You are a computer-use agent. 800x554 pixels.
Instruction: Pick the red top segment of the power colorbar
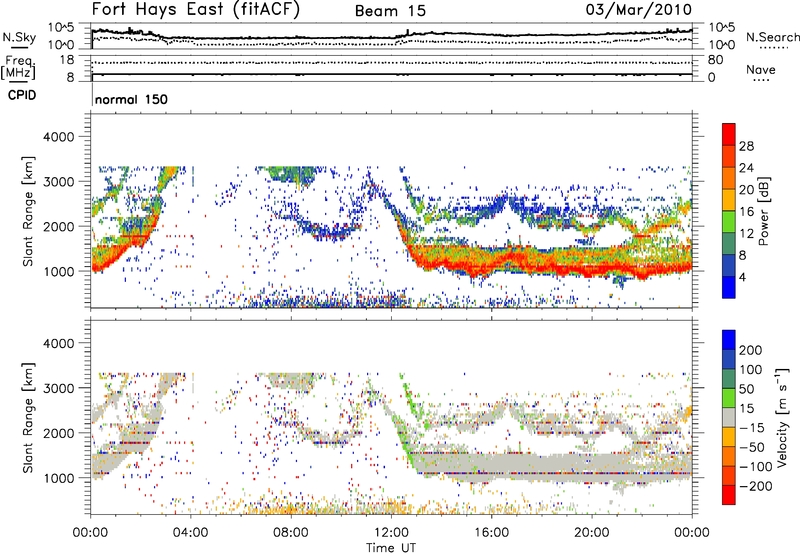tap(729, 134)
